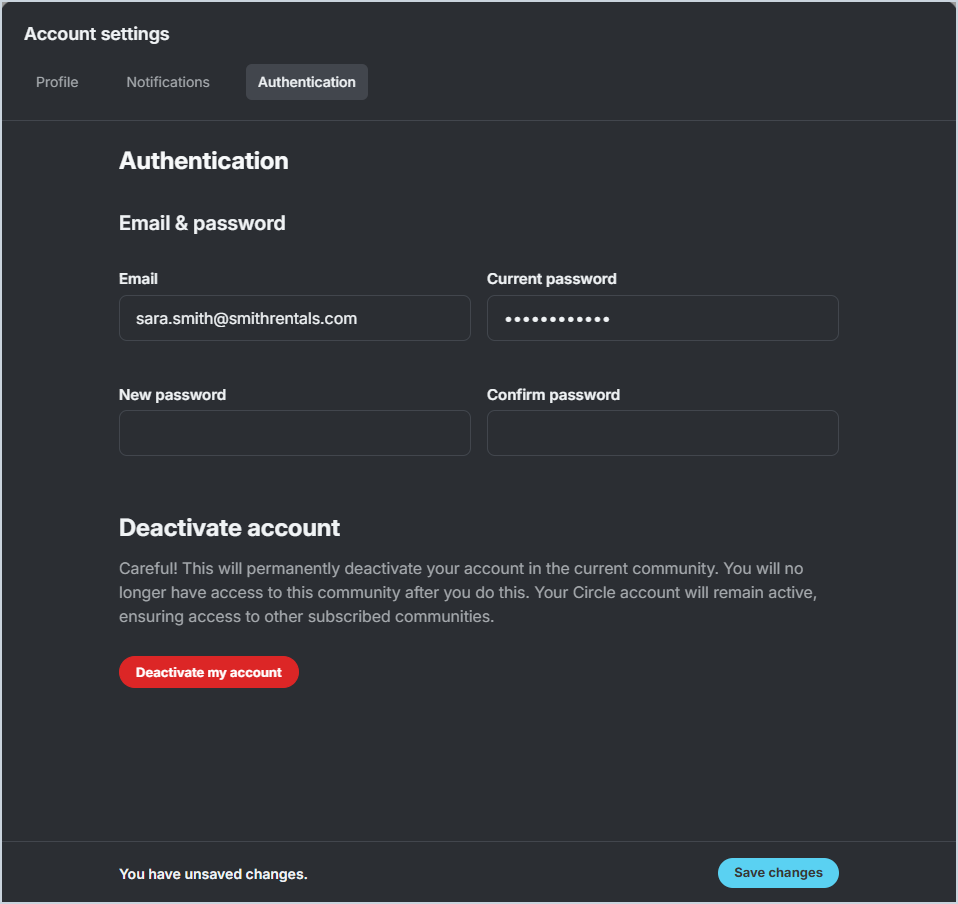Image resolution: width=958 pixels, height=904 pixels.
Task: Click the sara.smith@smithrentals.com address text
Action: [x=246, y=318]
